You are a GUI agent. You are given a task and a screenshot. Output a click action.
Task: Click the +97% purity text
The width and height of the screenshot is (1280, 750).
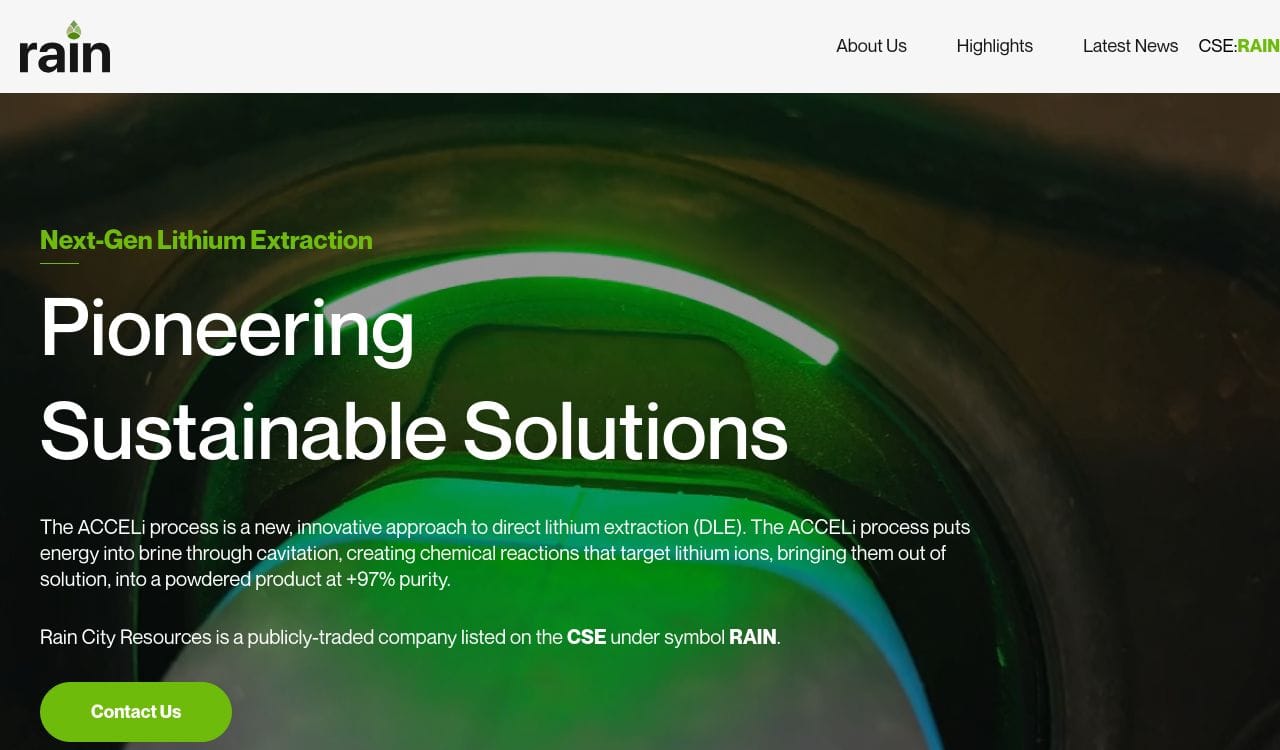coord(397,579)
